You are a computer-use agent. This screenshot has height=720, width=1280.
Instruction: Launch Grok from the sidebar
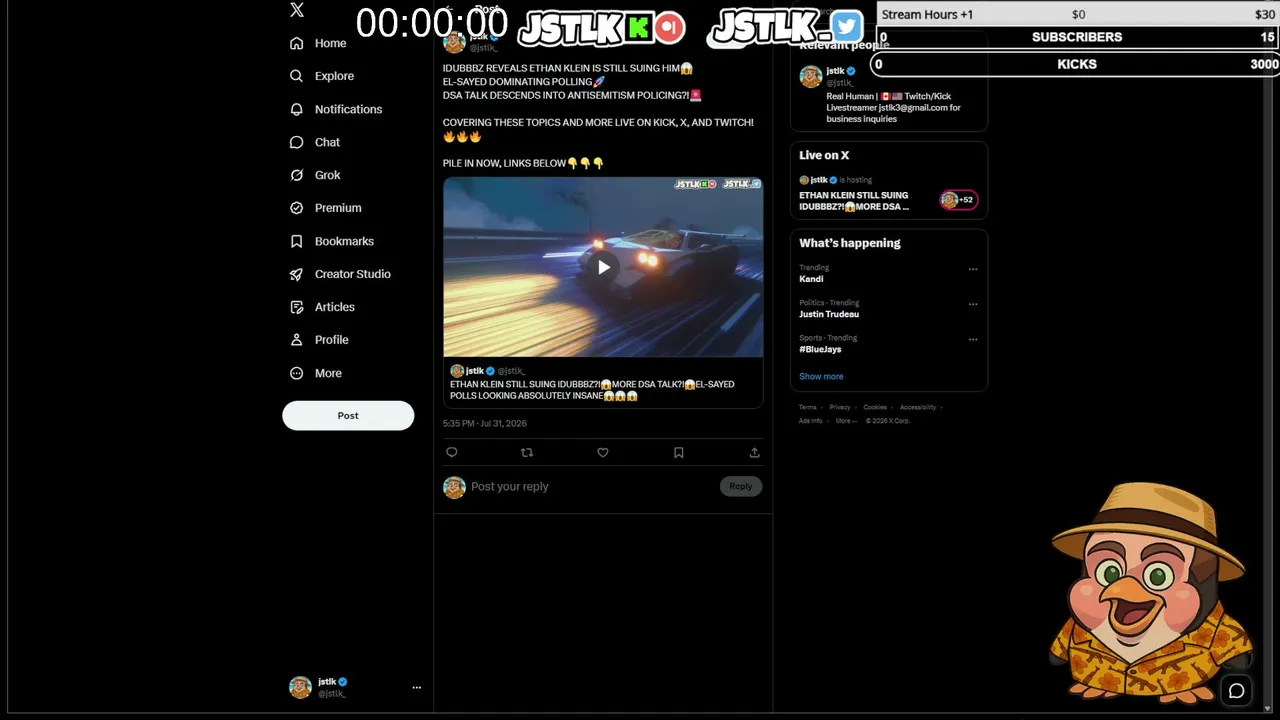315,175
